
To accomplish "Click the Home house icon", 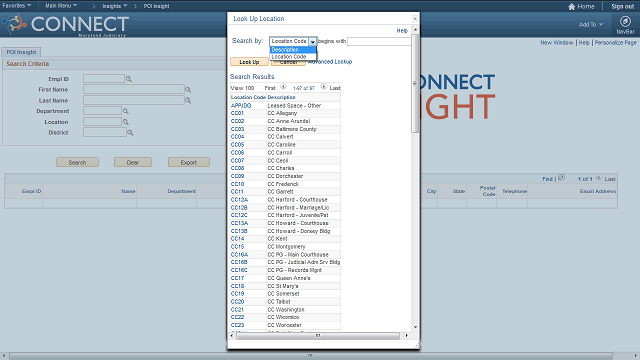I will [x=571, y=7].
